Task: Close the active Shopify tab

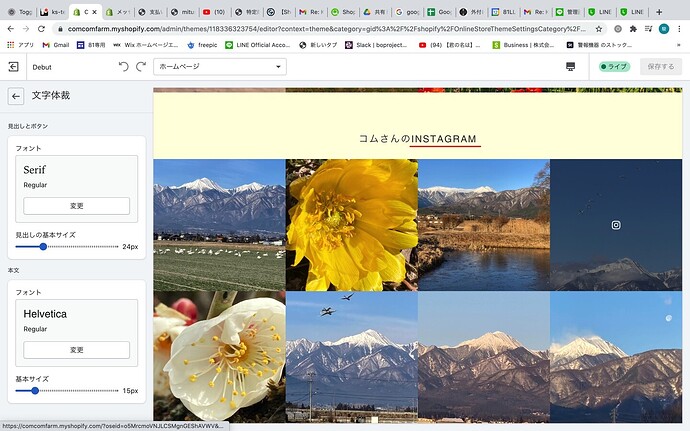Action: click(94, 12)
